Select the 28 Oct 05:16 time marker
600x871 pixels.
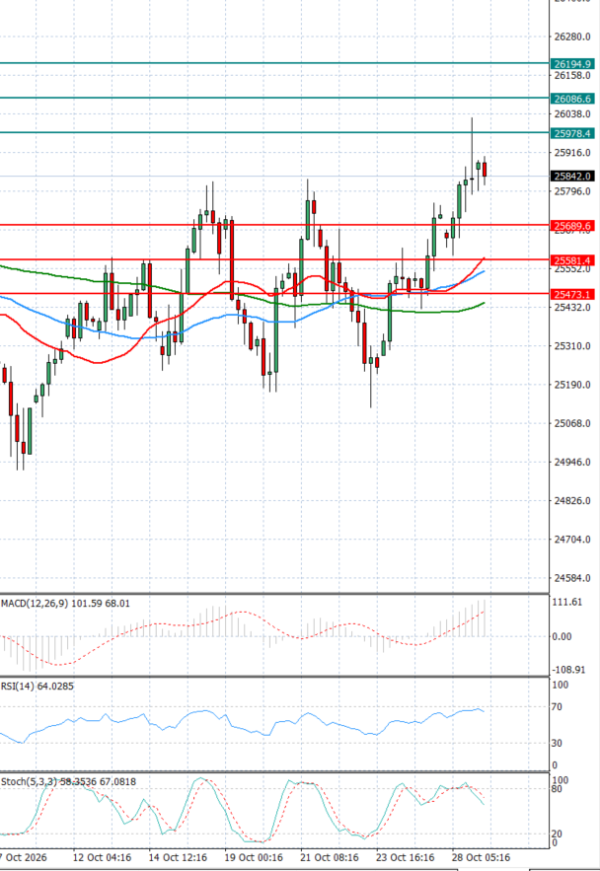click(x=481, y=857)
